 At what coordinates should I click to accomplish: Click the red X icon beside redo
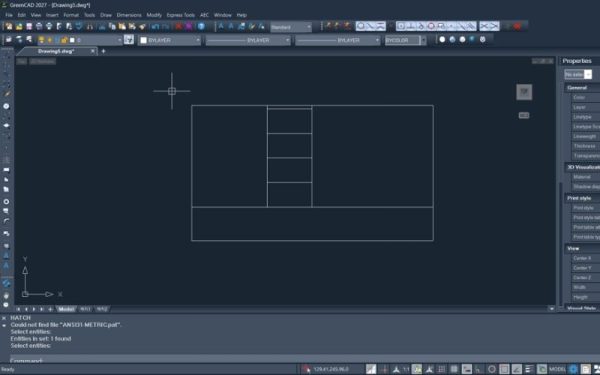click(179, 26)
